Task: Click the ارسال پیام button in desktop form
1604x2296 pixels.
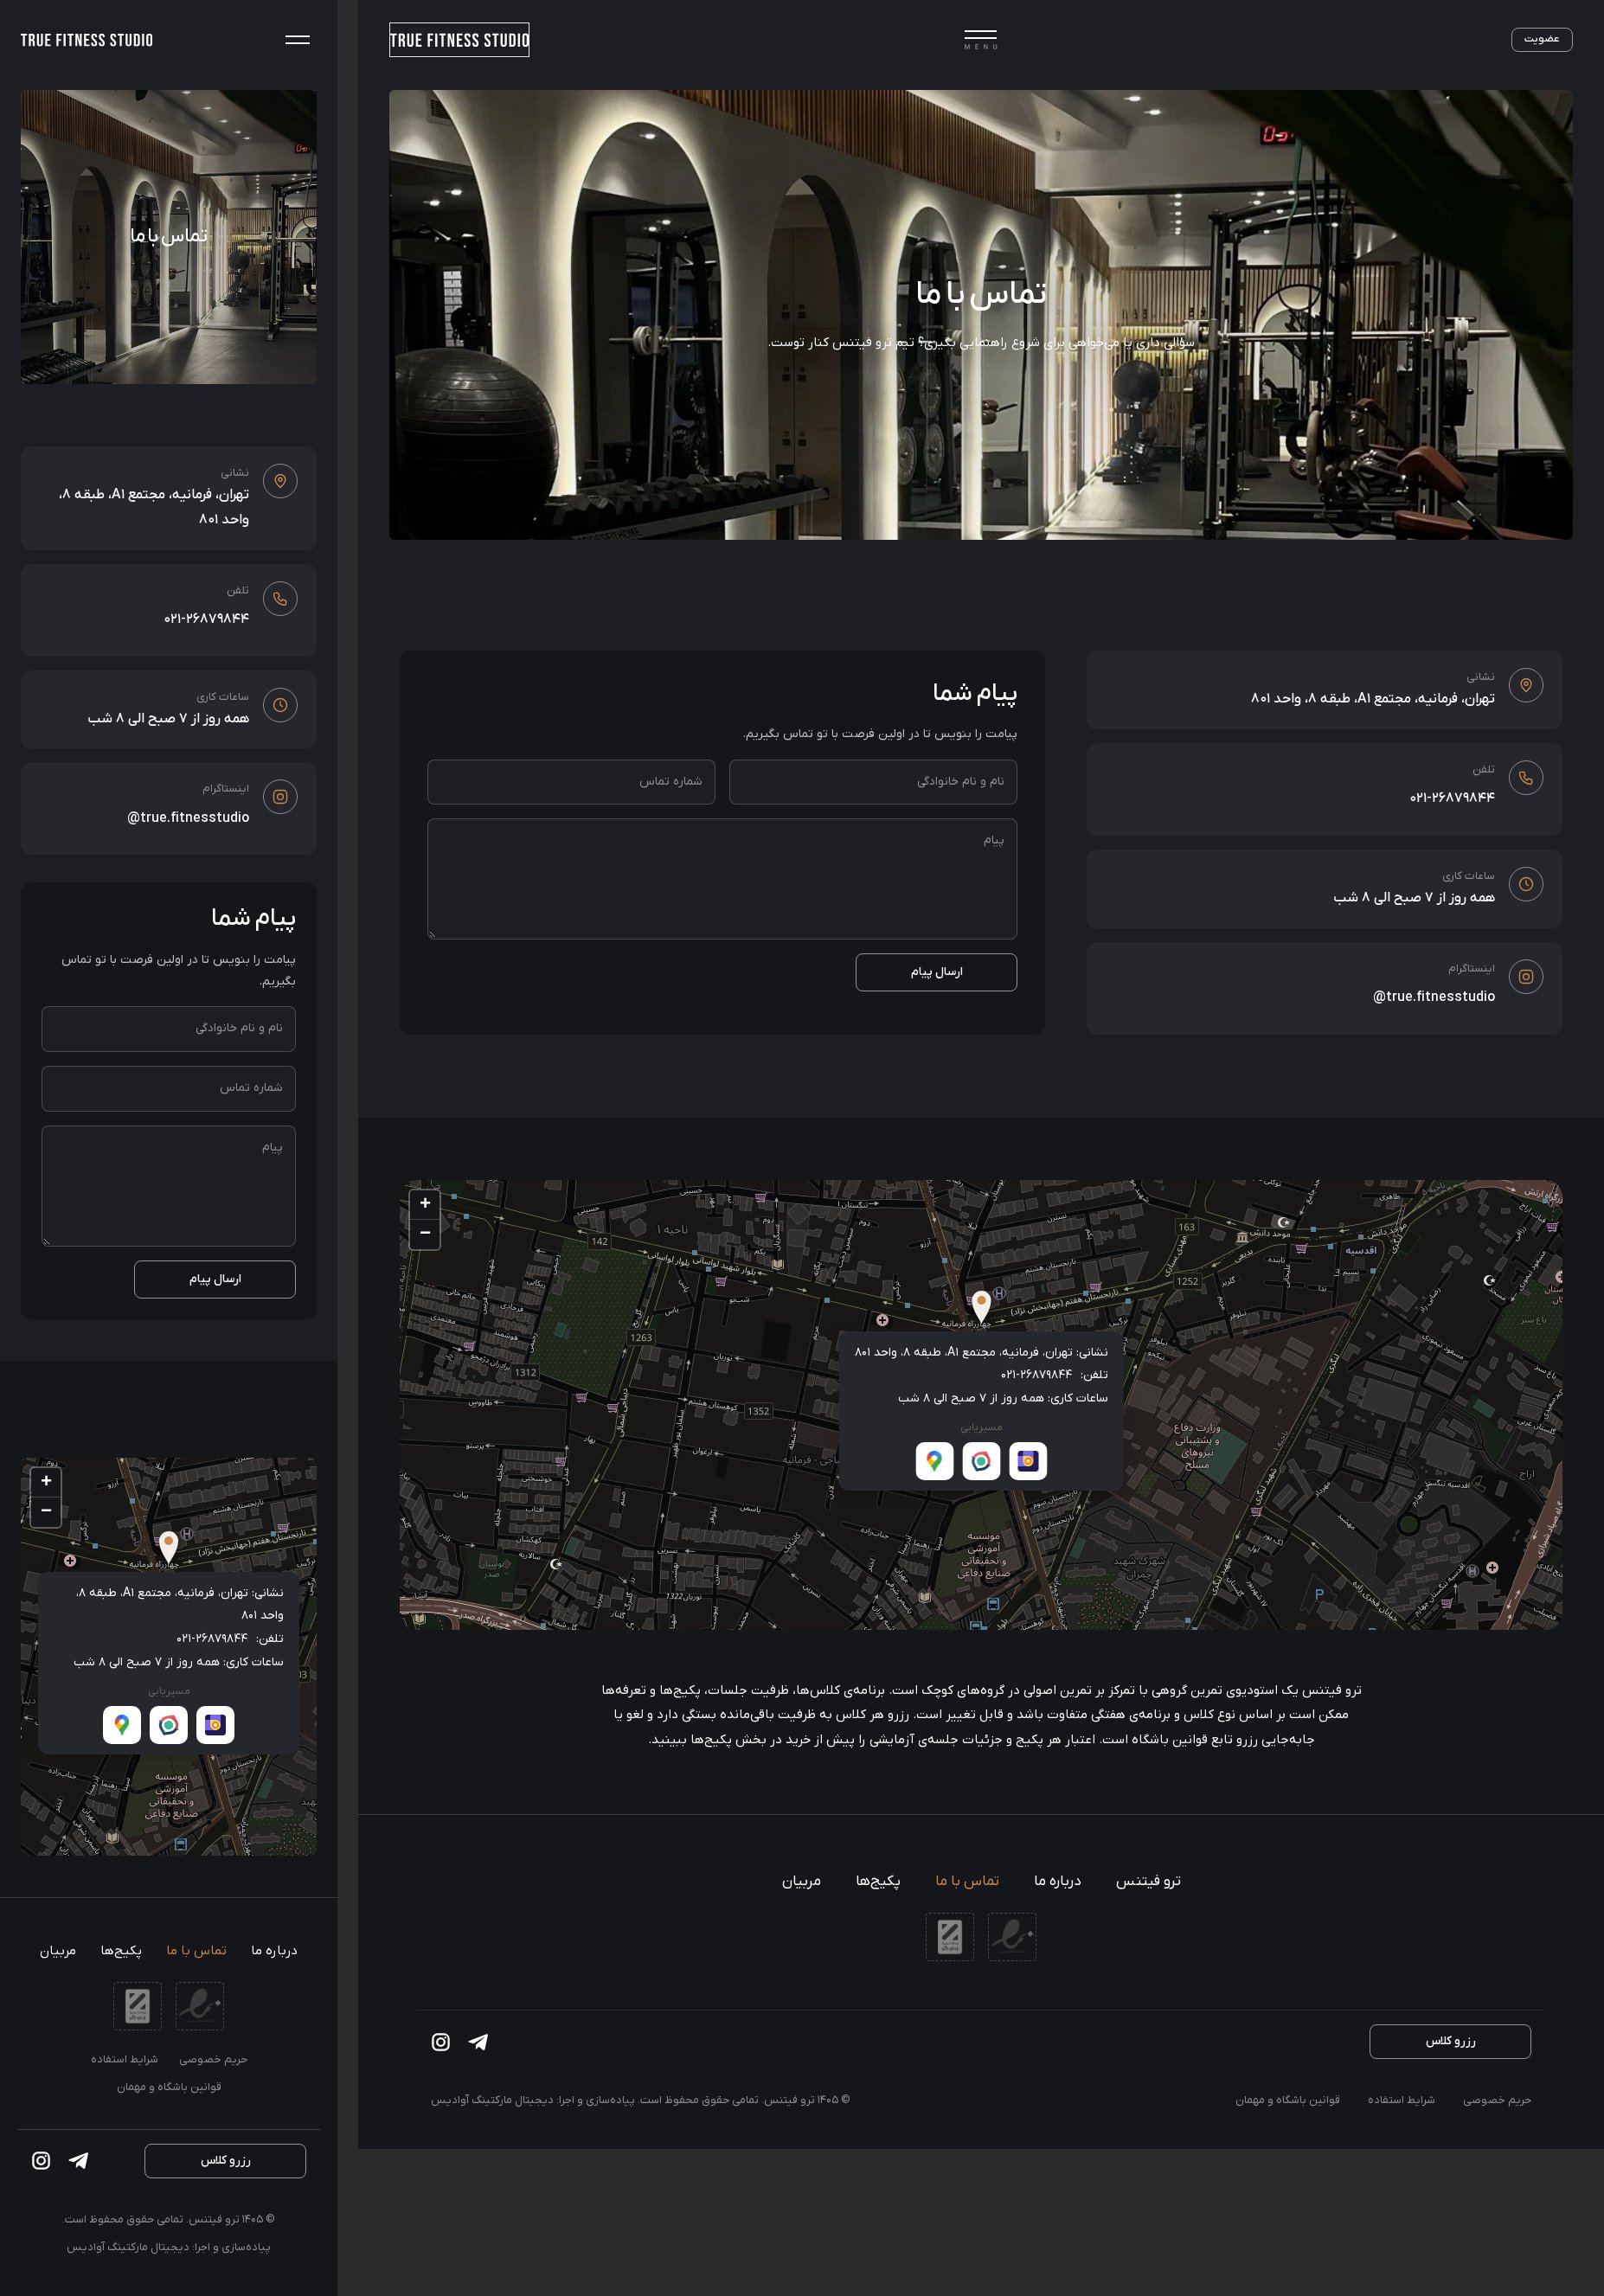Action: tap(936, 972)
